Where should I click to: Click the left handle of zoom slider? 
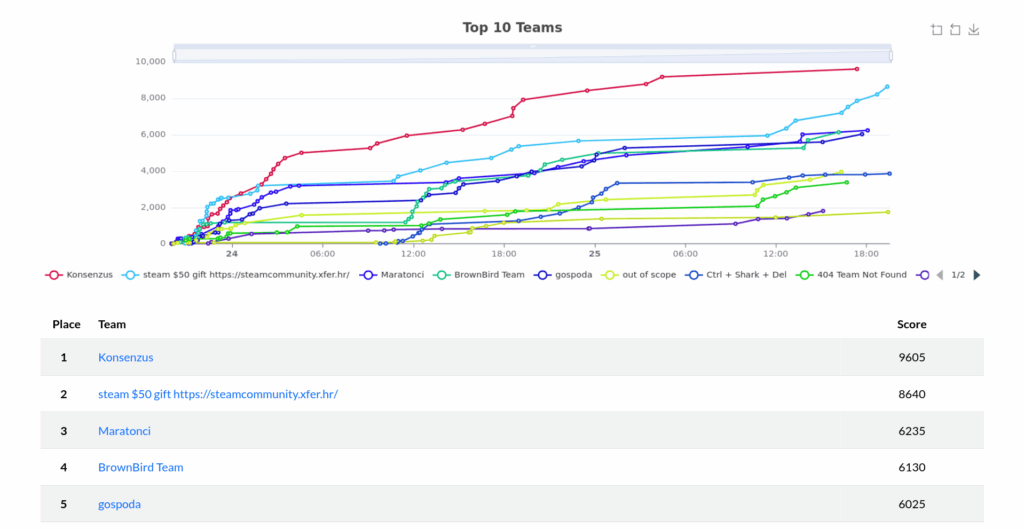174,56
